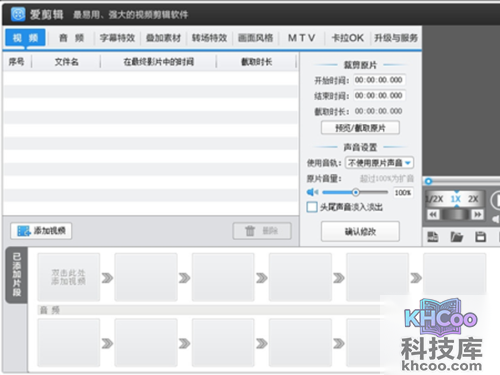Click the new project document icon
The image size is (500, 375).
(x=433, y=237)
